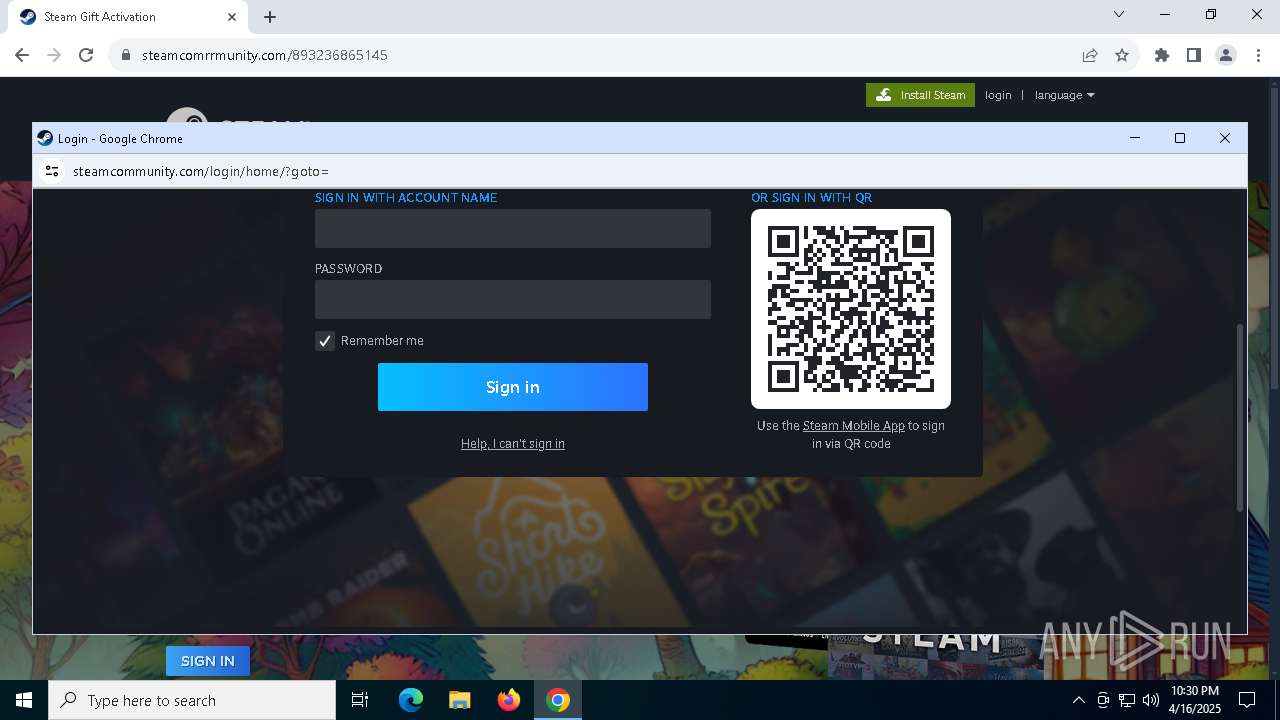Click the login link in the header

pos(998,95)
